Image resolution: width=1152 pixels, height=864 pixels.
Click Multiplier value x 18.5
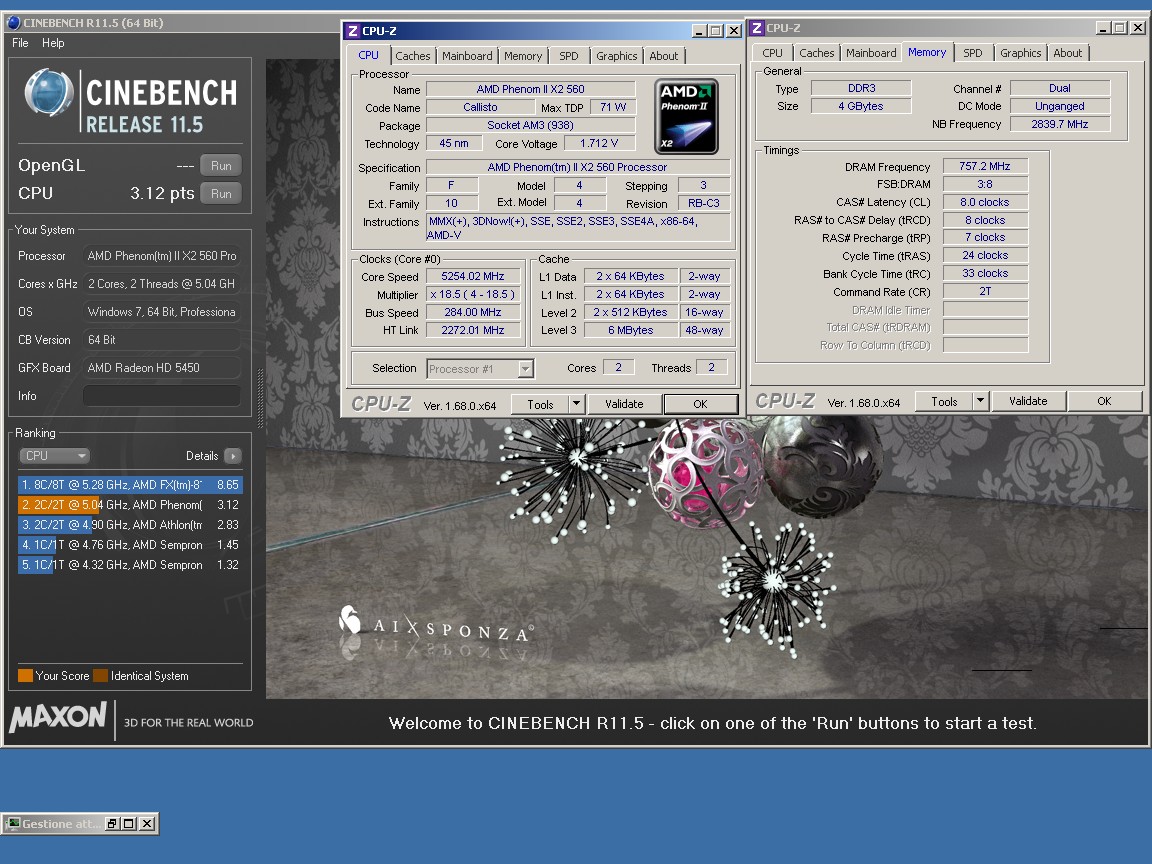coord(472,294)
